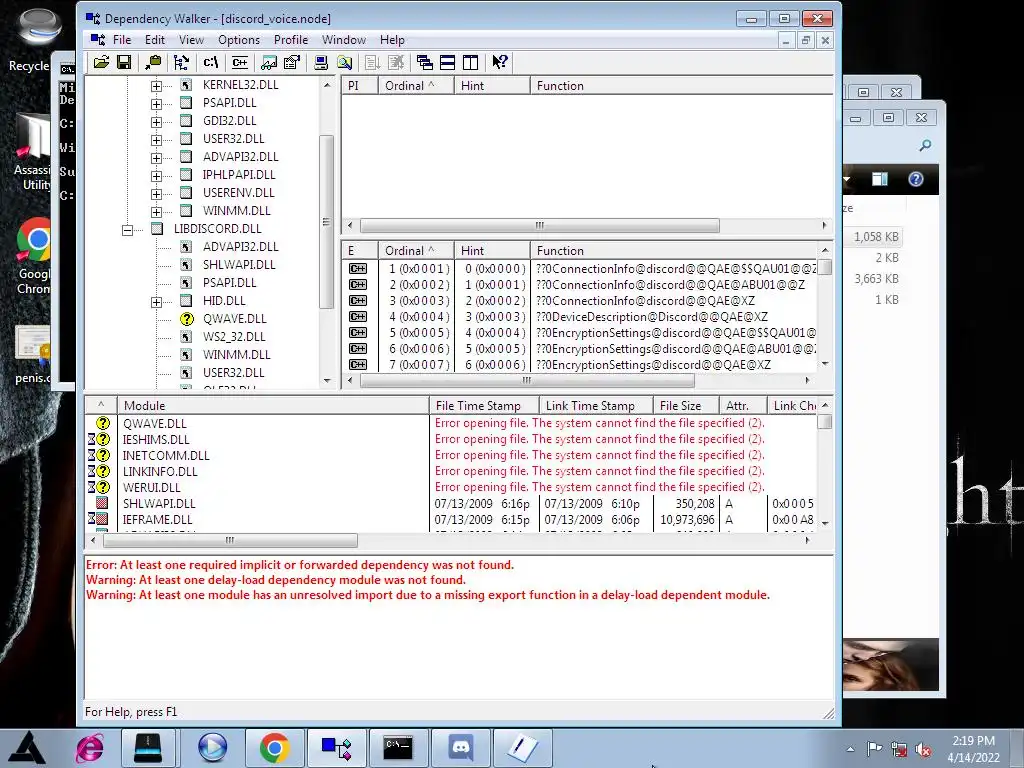The width and height of the screenshot is (1024, 768).
Task: Click the module list horizontal scrollbar
Action: pyautogui.click(x=230, y=541)
